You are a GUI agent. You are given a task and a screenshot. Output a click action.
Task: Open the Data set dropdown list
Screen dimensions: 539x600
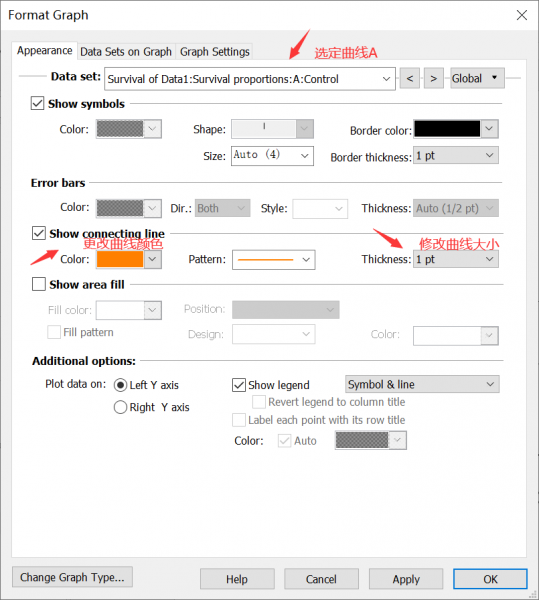coord(250,79)
